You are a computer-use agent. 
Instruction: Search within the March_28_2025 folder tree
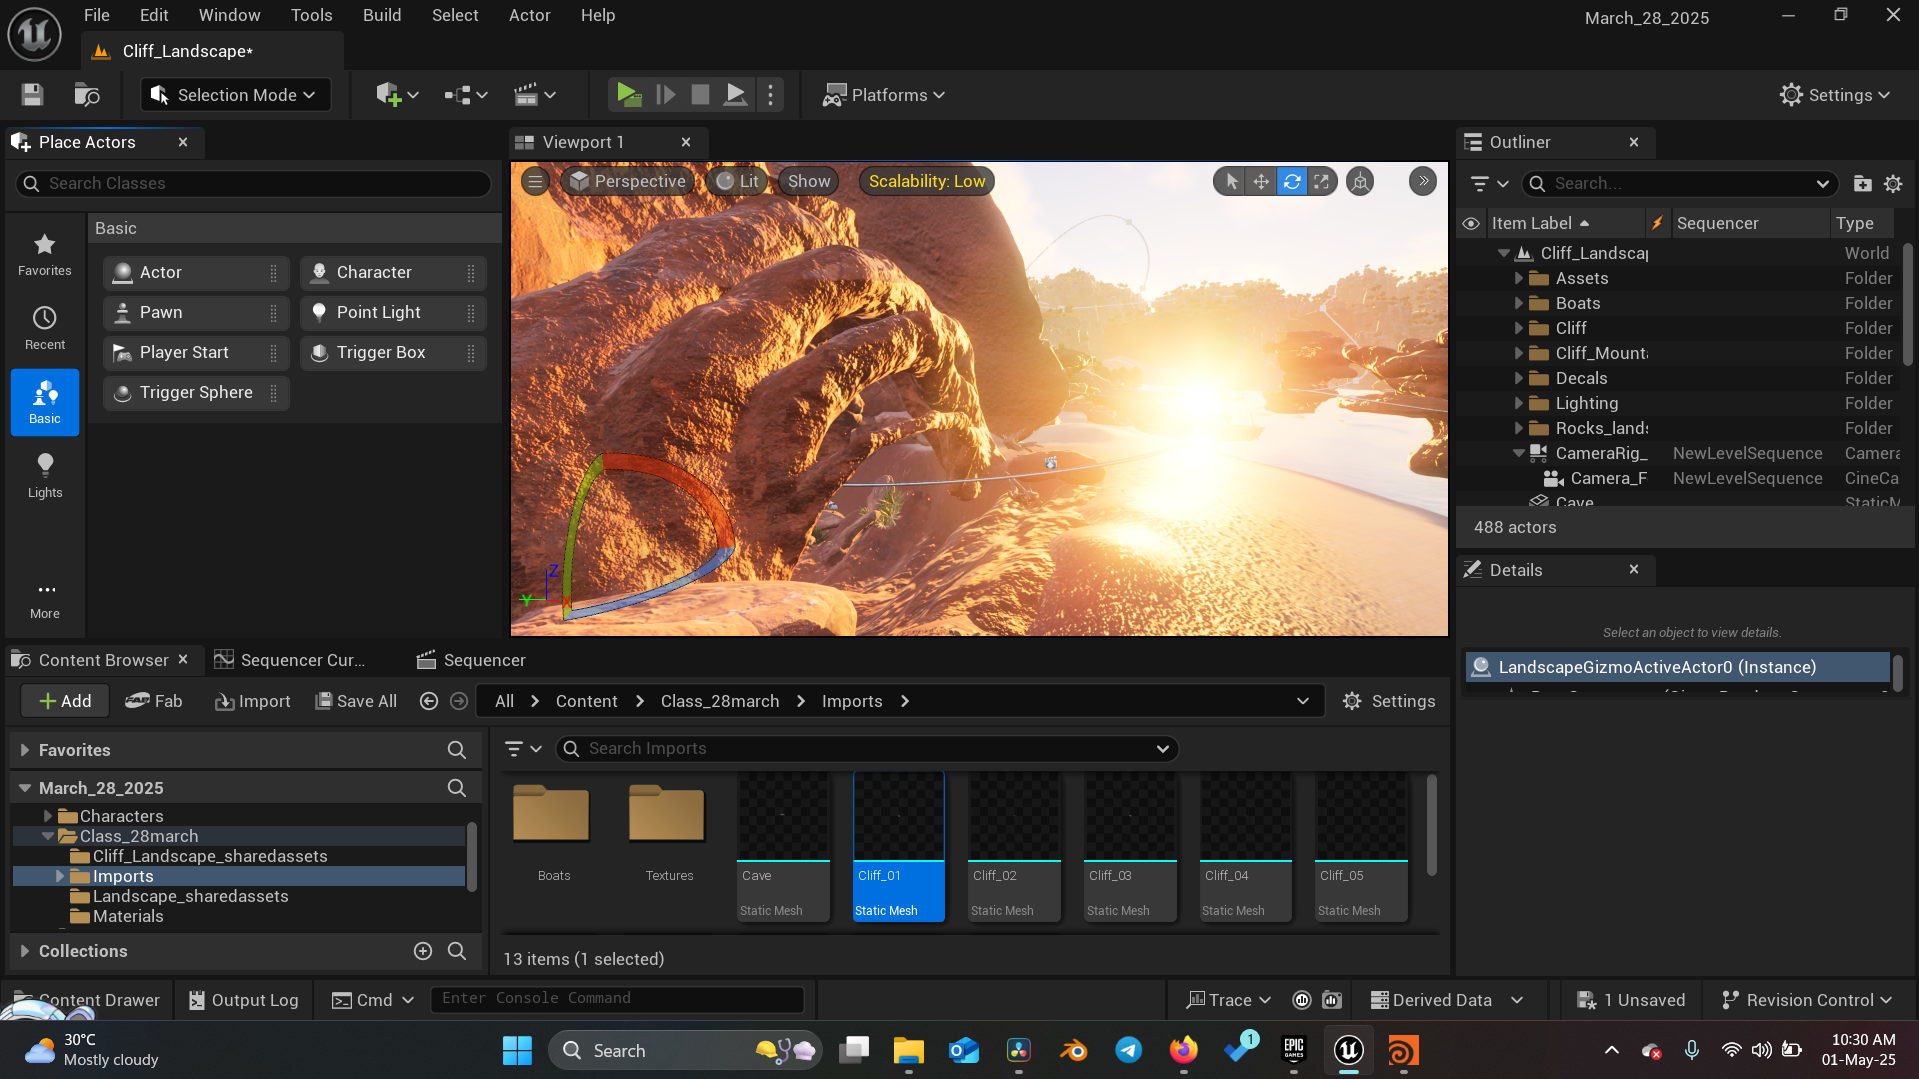point(457,788)
